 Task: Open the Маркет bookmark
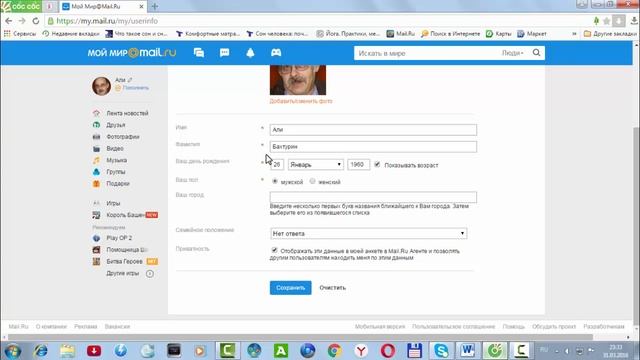(x=532, y=34)
